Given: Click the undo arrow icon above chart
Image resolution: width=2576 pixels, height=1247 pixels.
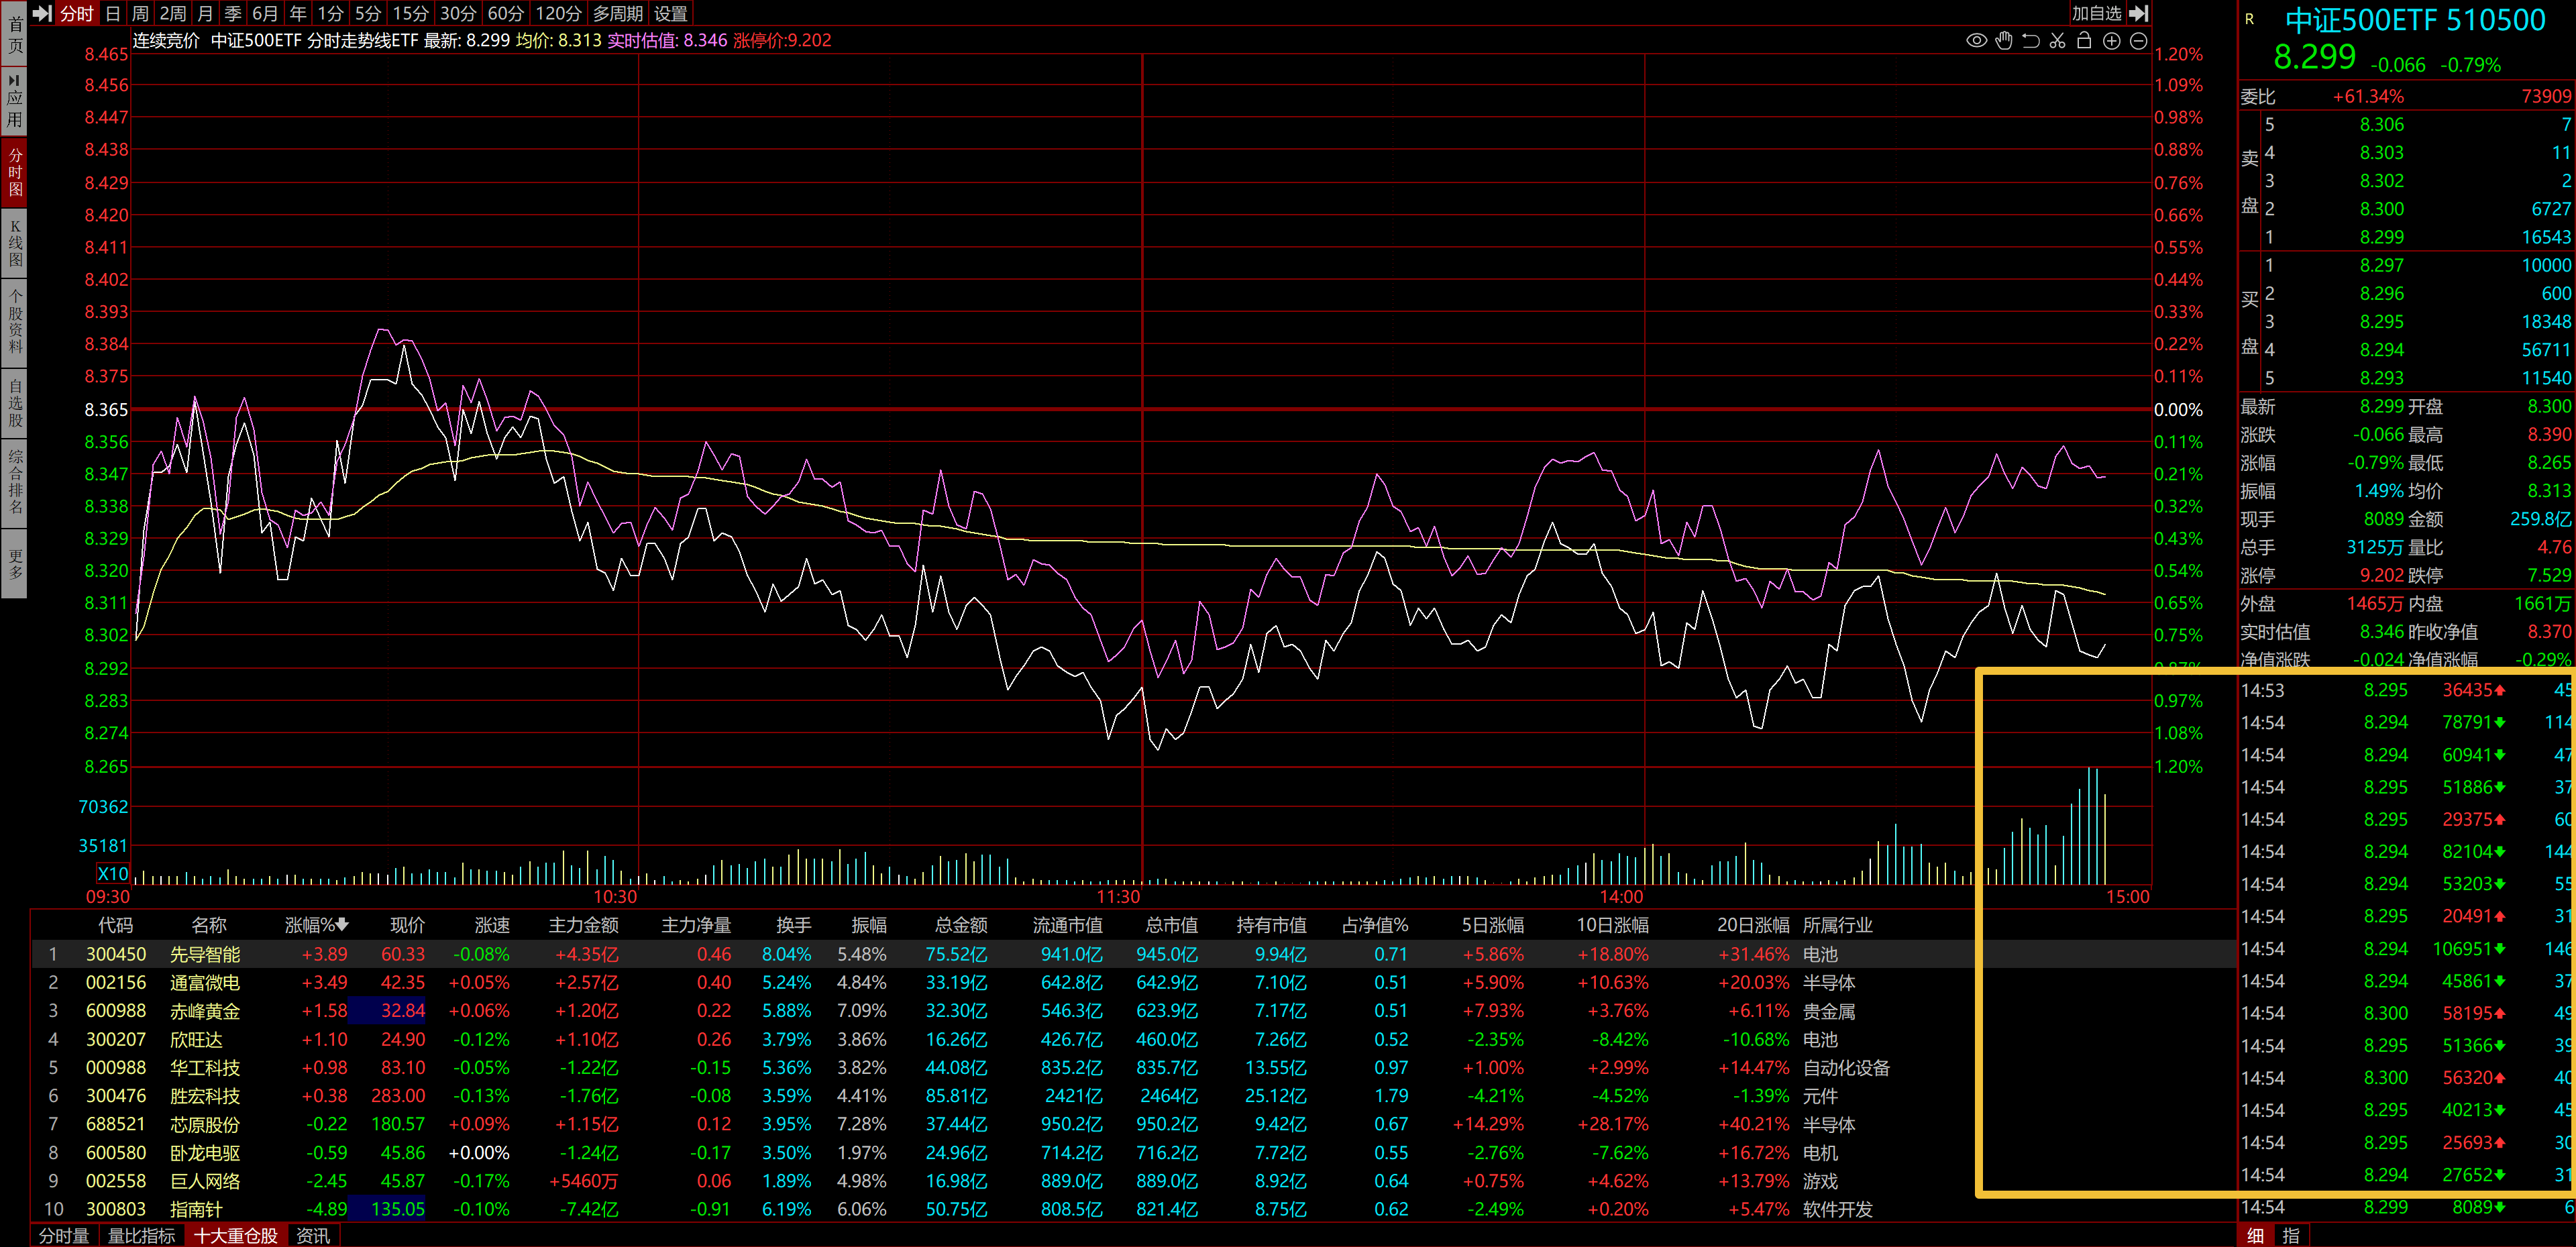Looking at the screenshot, I should (2031, 41).
